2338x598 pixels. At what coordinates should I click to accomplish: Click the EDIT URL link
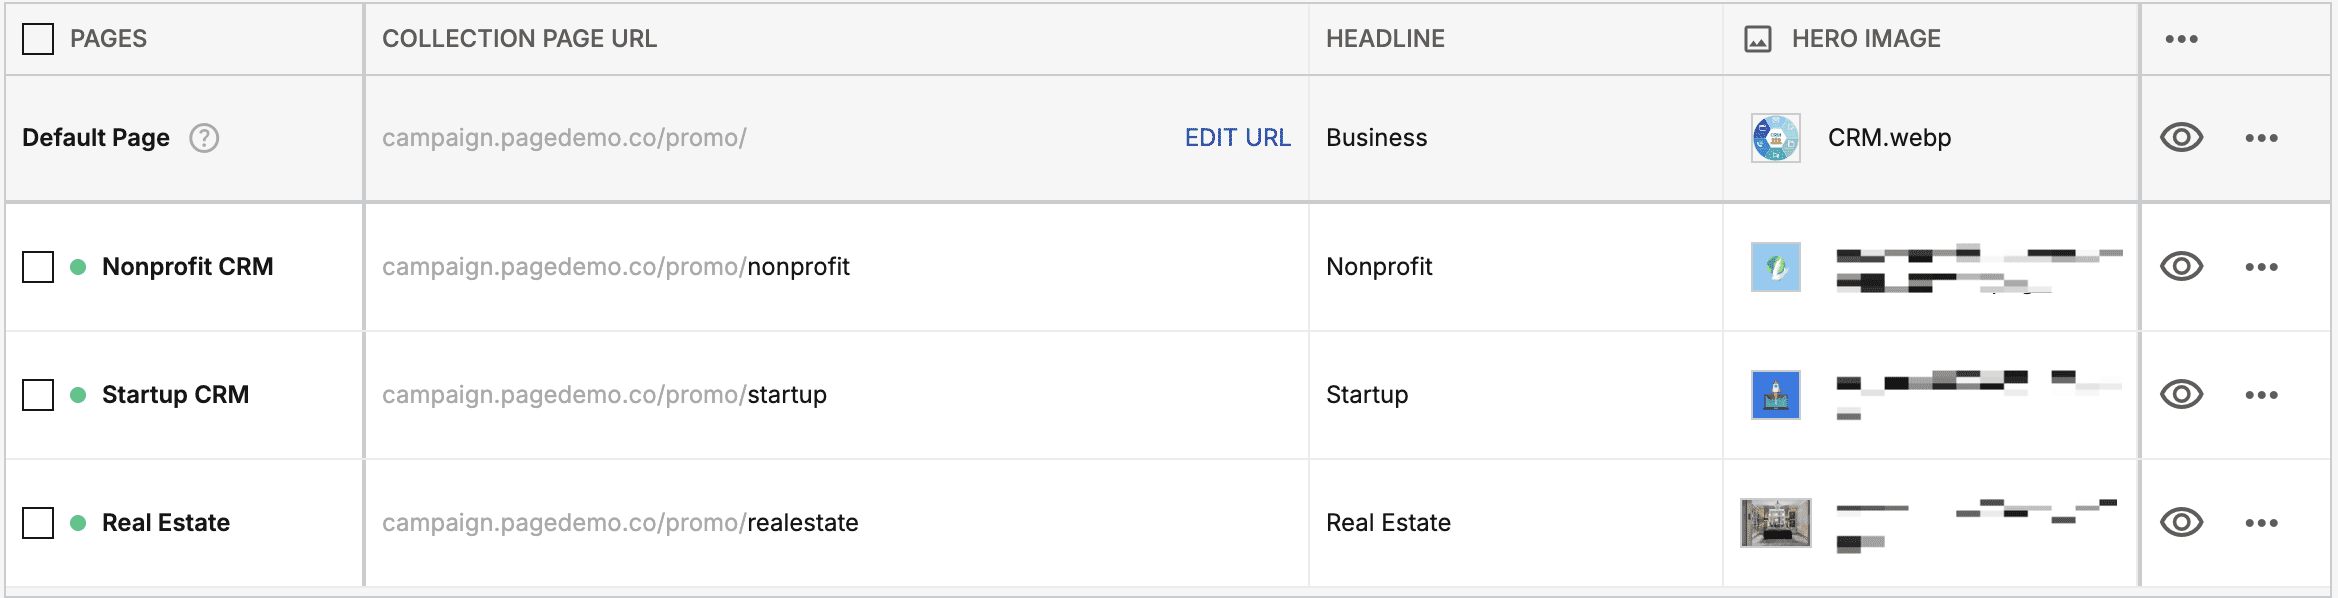[x=1237, y=138]
